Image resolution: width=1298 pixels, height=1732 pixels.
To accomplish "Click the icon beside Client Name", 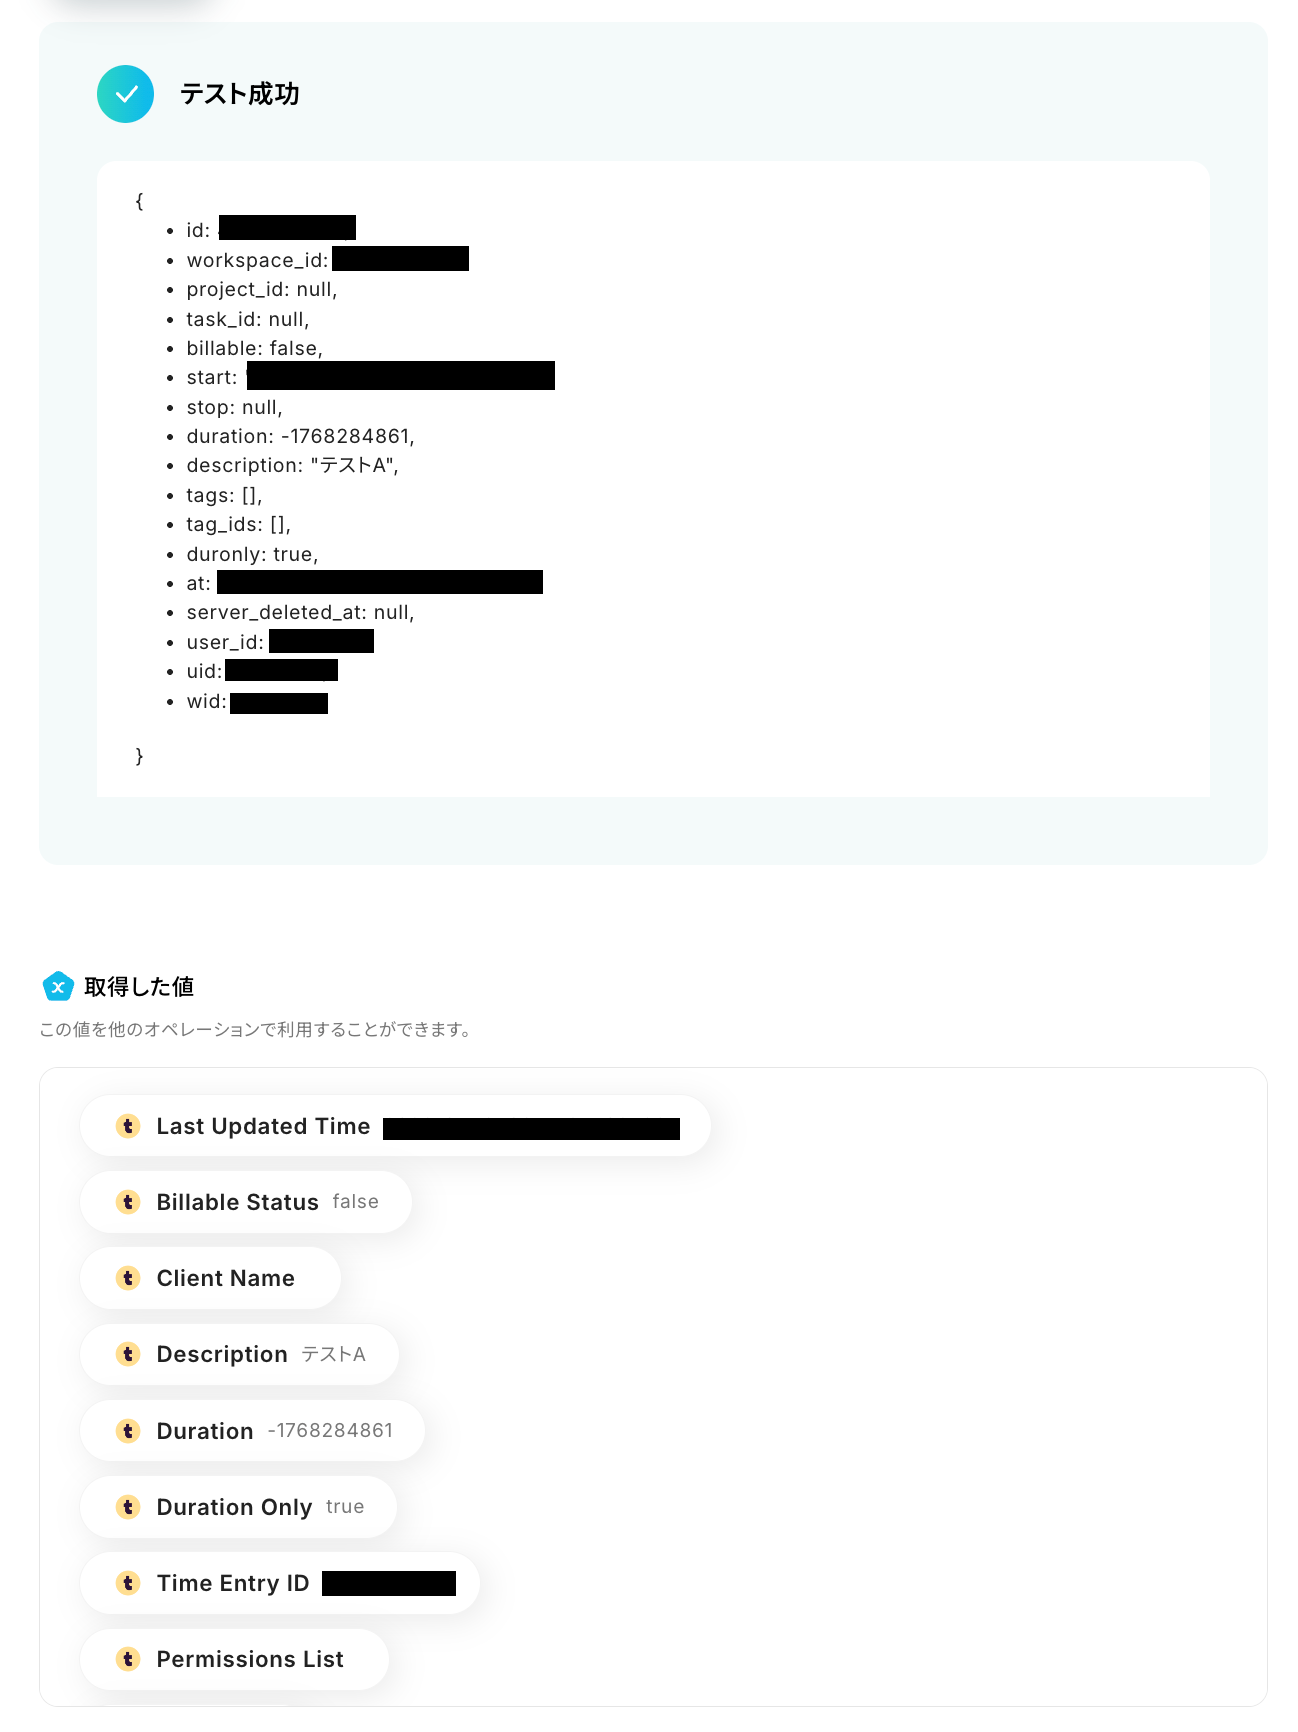I will (128, 1278).
